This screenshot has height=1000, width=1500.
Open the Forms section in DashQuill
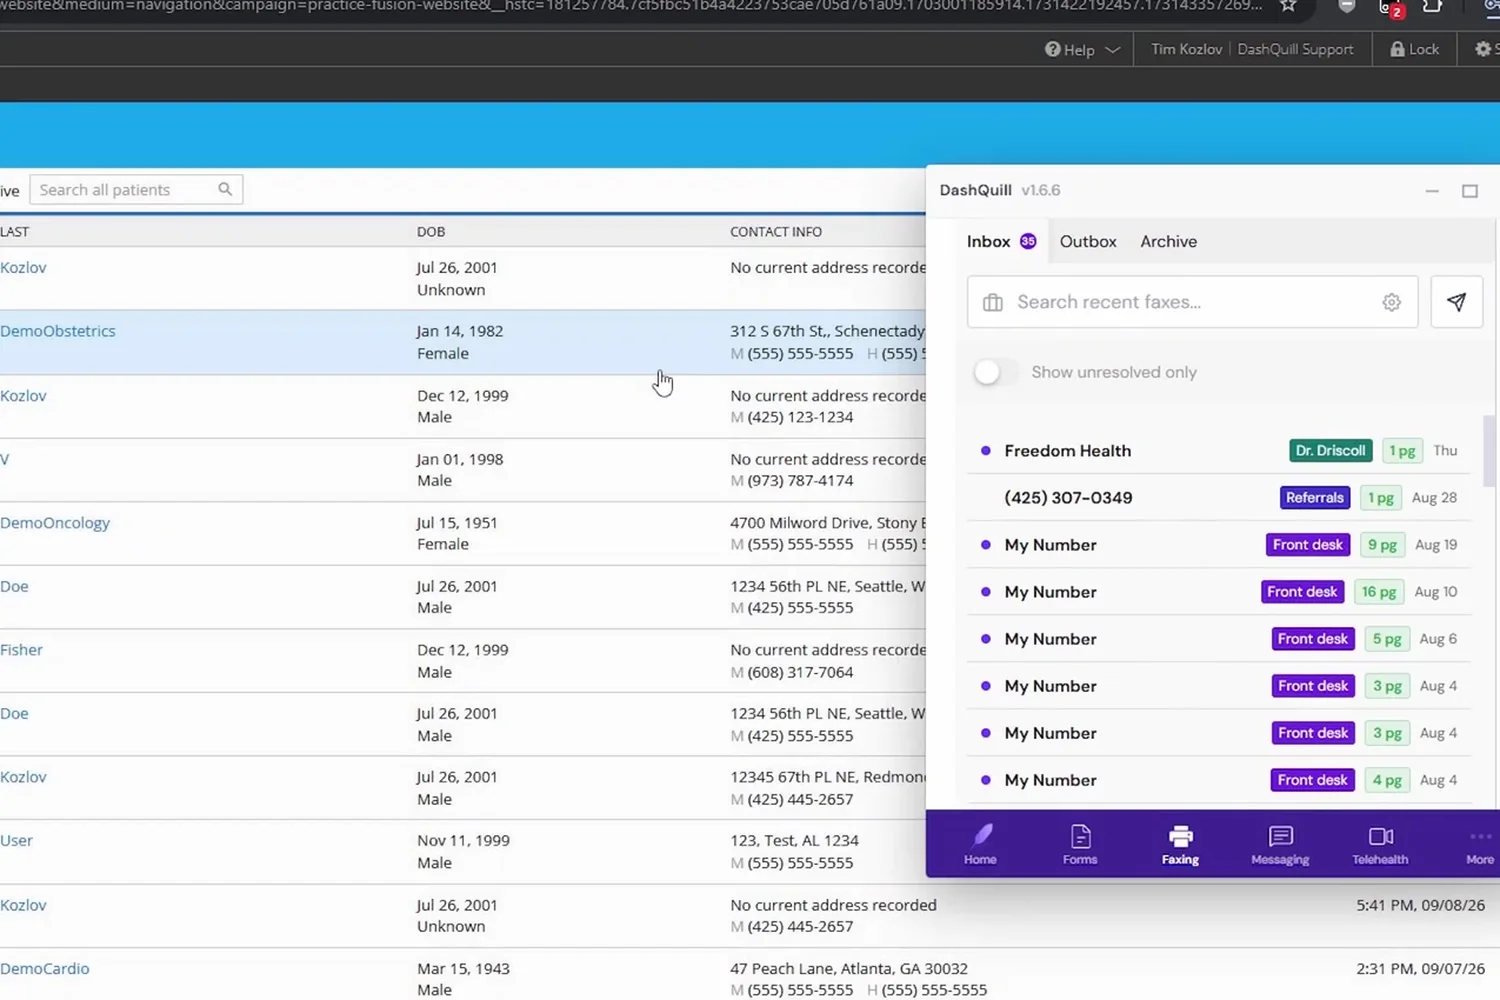1080,844
